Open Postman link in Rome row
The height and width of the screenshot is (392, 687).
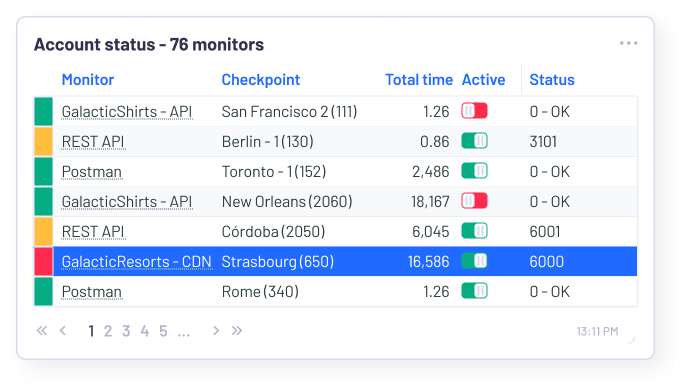tap(92, 292)
